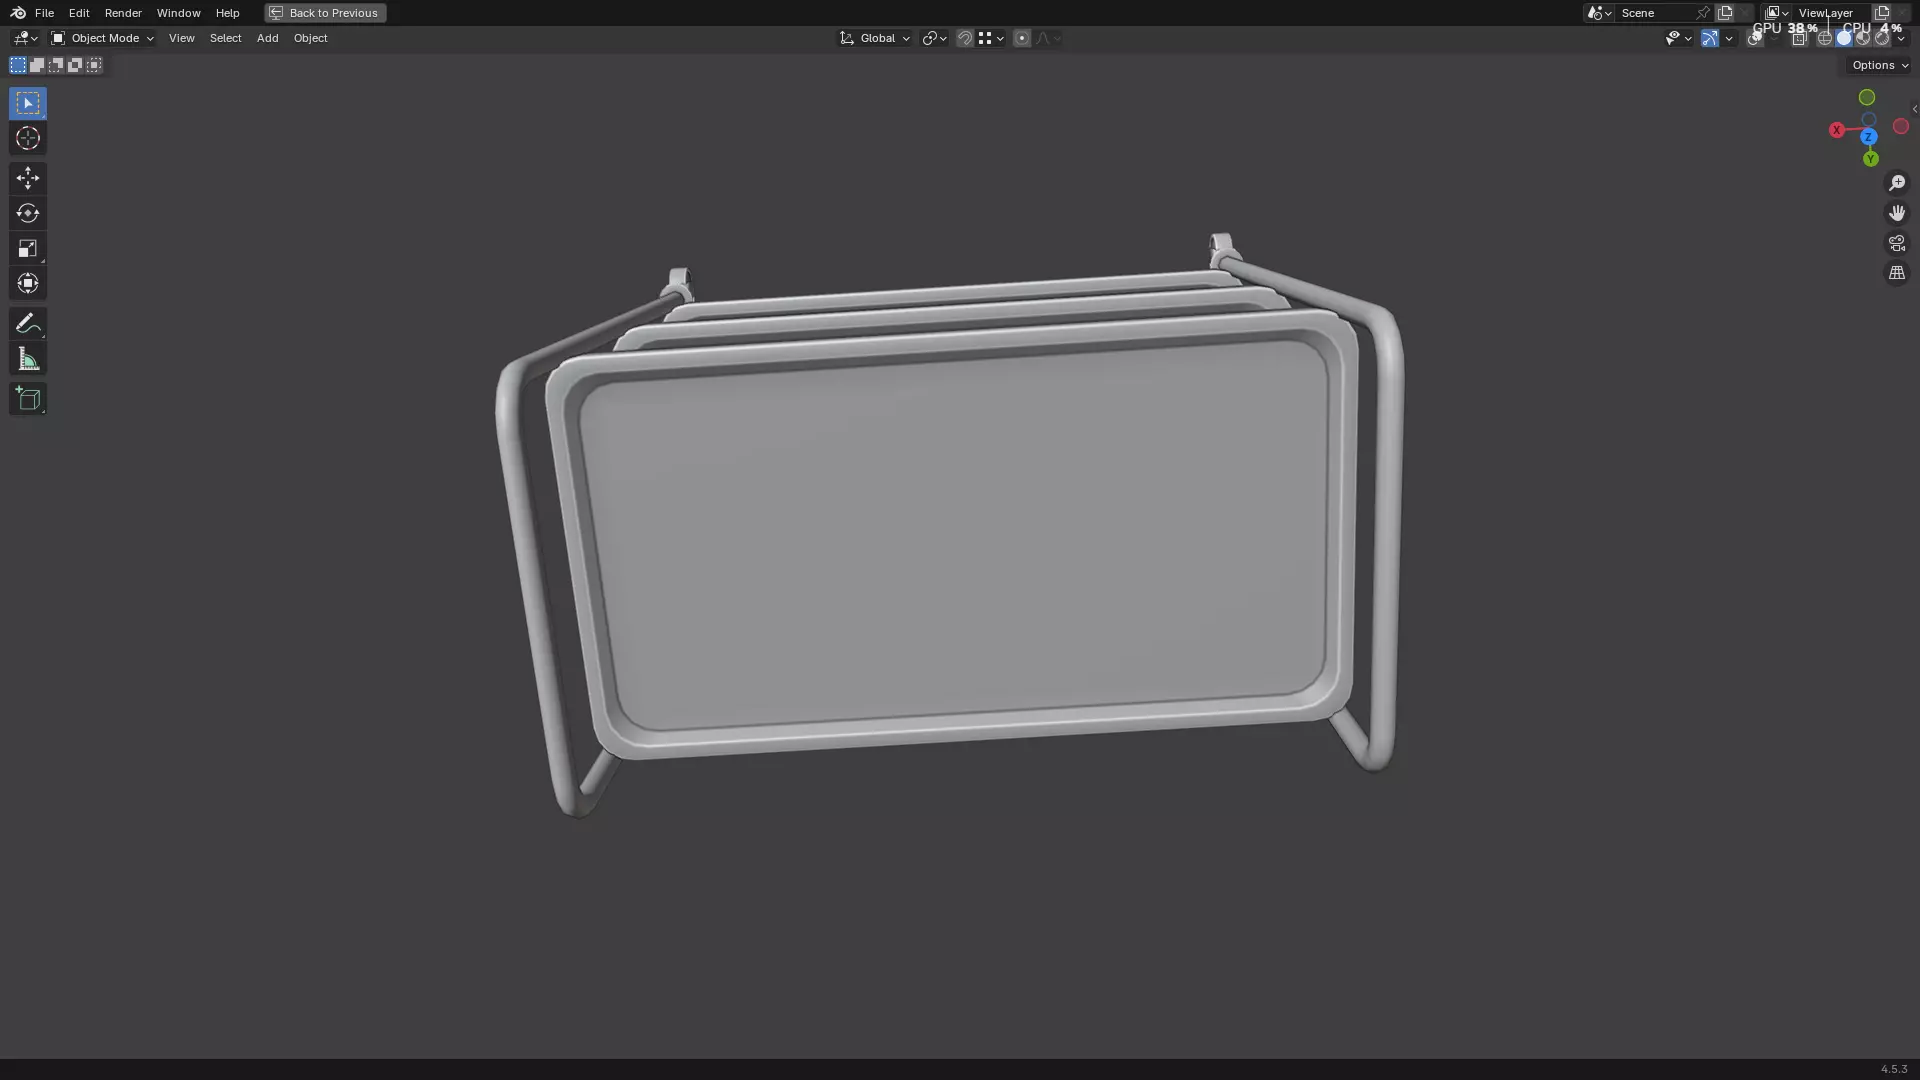Open the viewport View menu
Viewport: 1920px width, 1080px height.
[181, 38]
